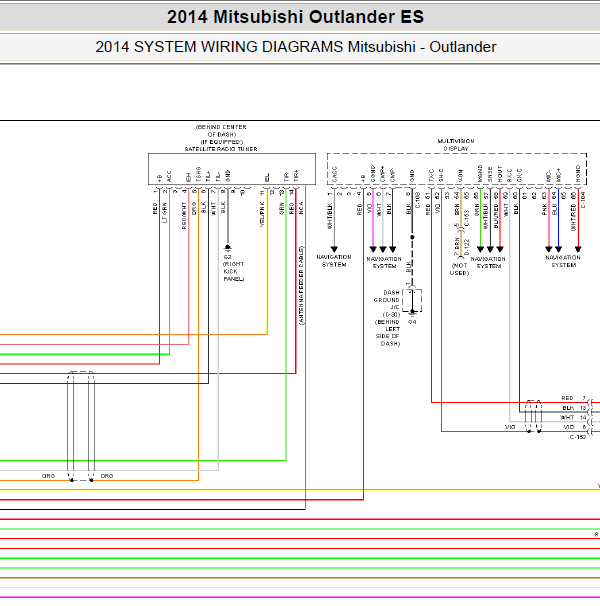Select the 'HGND' pin name on display

click(x=578, y=174)
